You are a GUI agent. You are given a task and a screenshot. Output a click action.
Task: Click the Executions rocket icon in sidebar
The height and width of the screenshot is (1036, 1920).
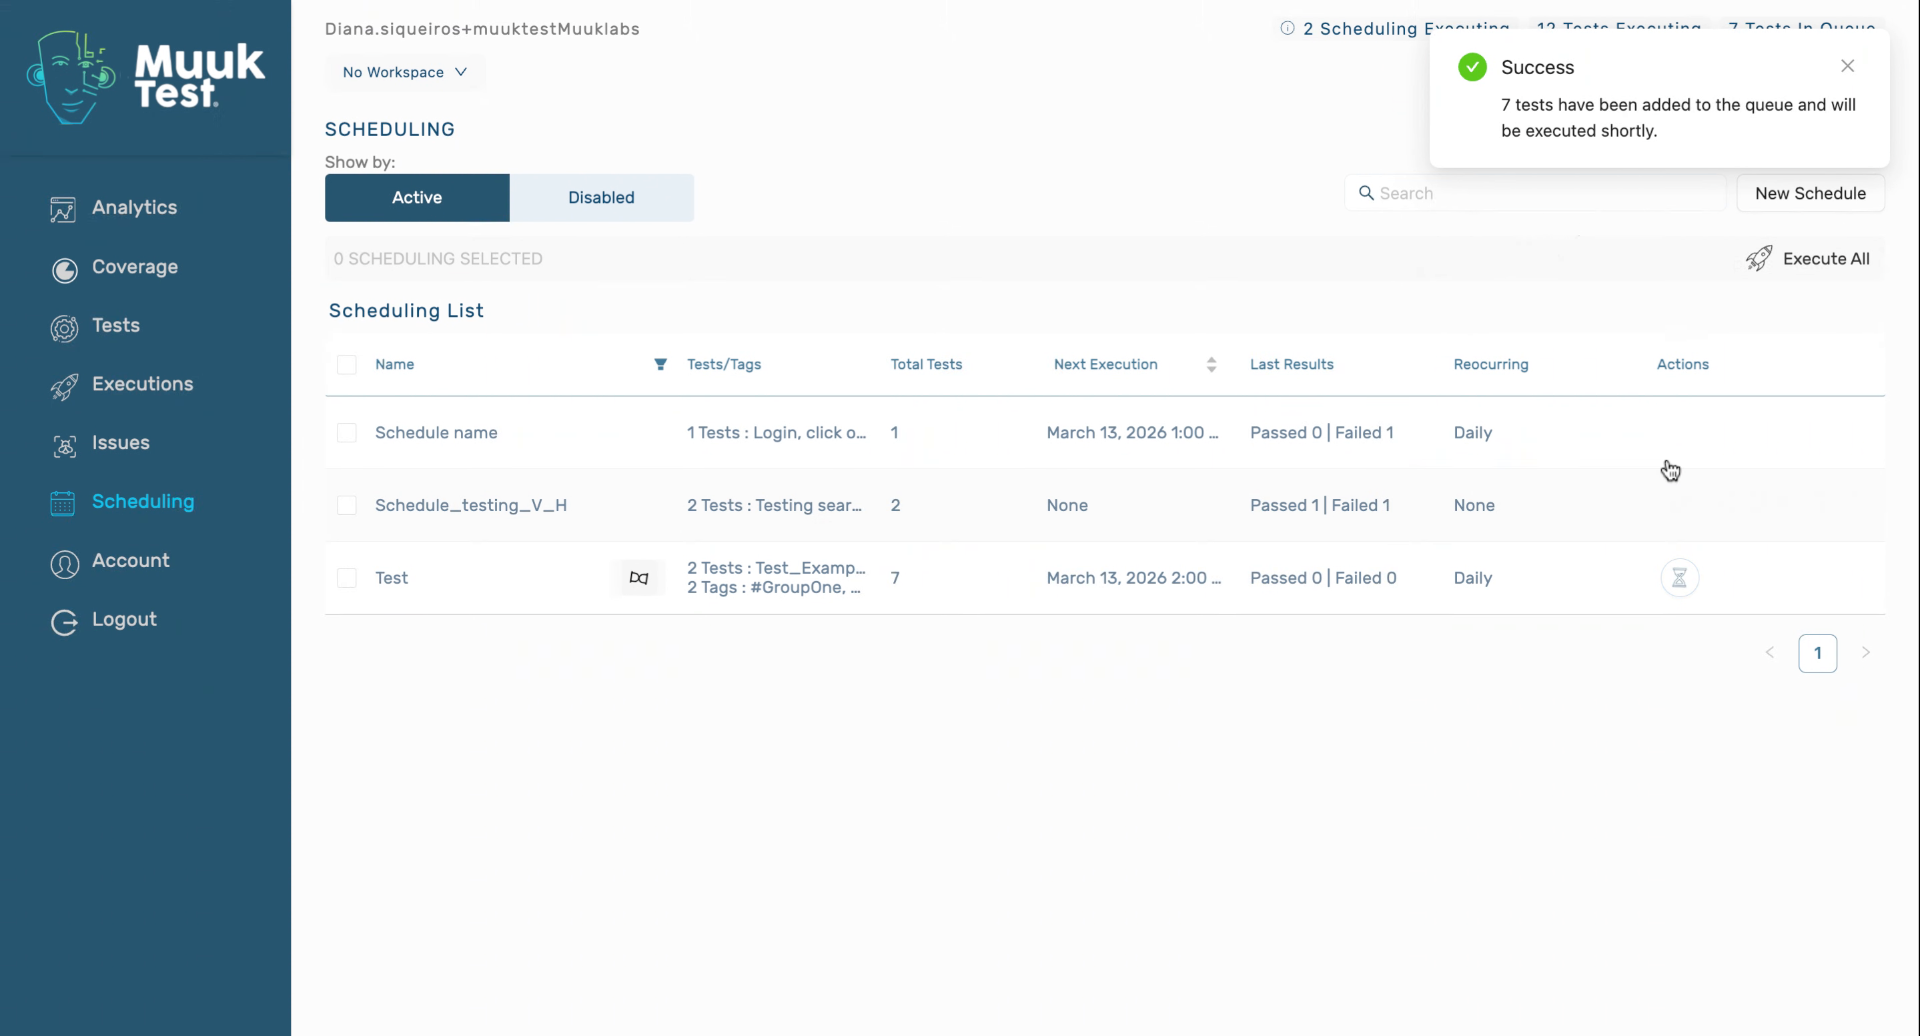65,386
